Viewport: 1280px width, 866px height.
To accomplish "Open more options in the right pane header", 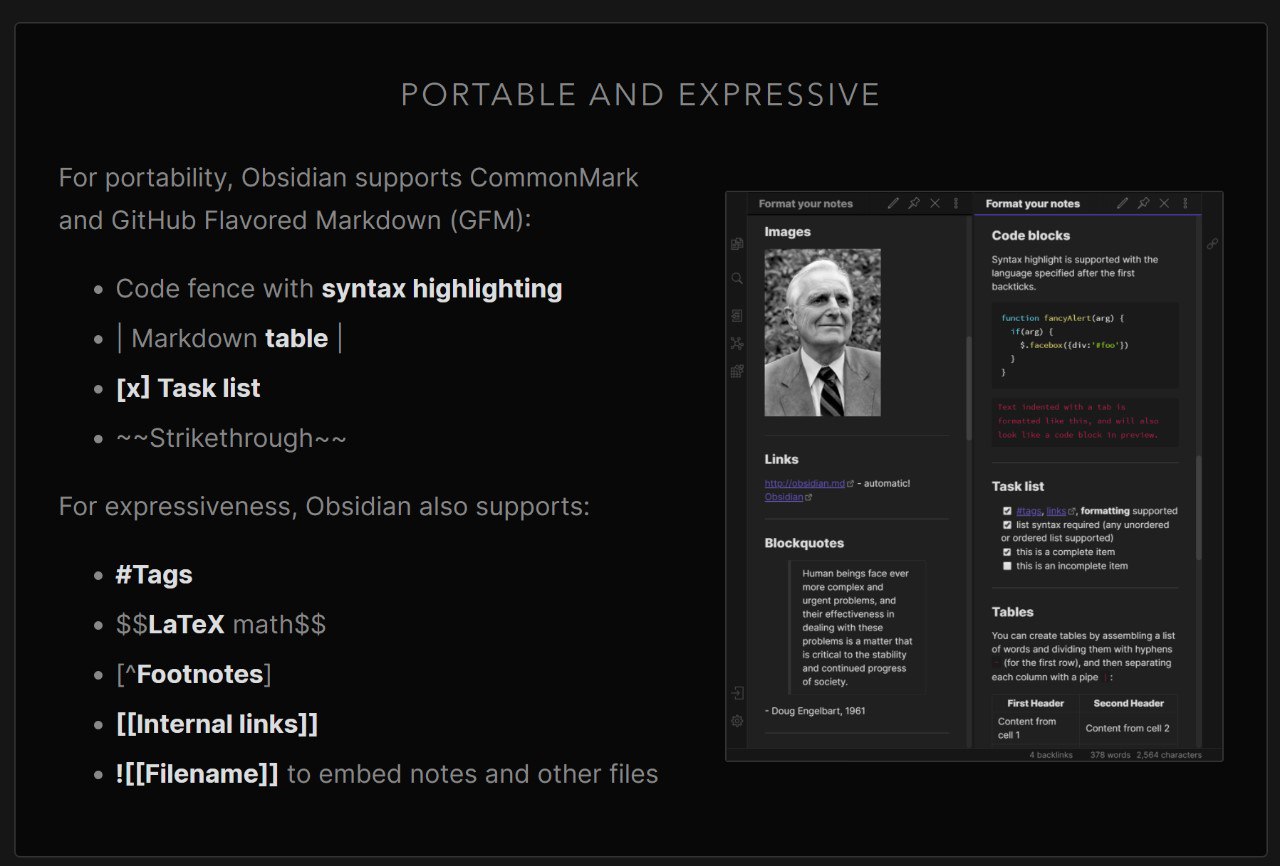I will click(x=1185, y=203).
